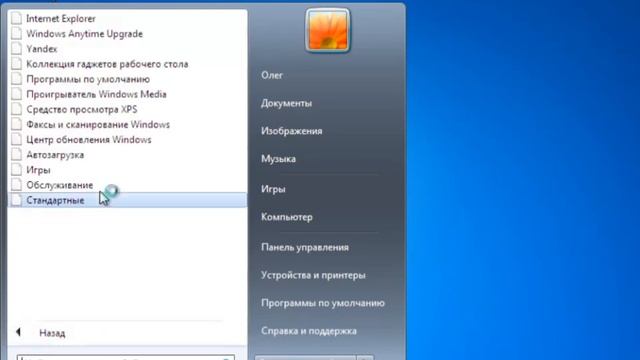Open Документы in the right pane
Screen dimensions: 640x360
click(286, 103)
